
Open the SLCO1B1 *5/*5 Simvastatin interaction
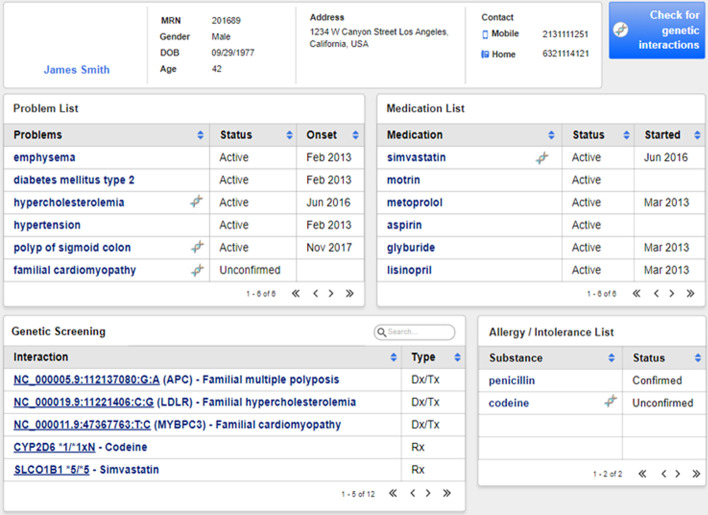point(86,470)
